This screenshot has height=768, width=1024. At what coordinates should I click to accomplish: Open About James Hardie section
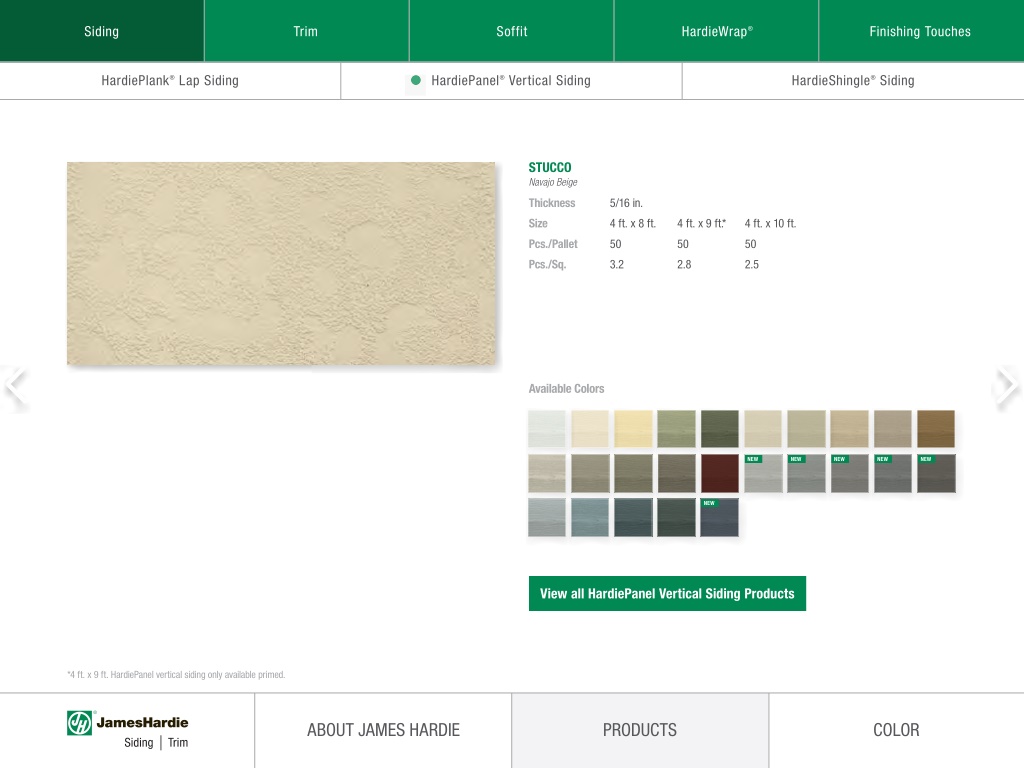[x=383, y=731]
